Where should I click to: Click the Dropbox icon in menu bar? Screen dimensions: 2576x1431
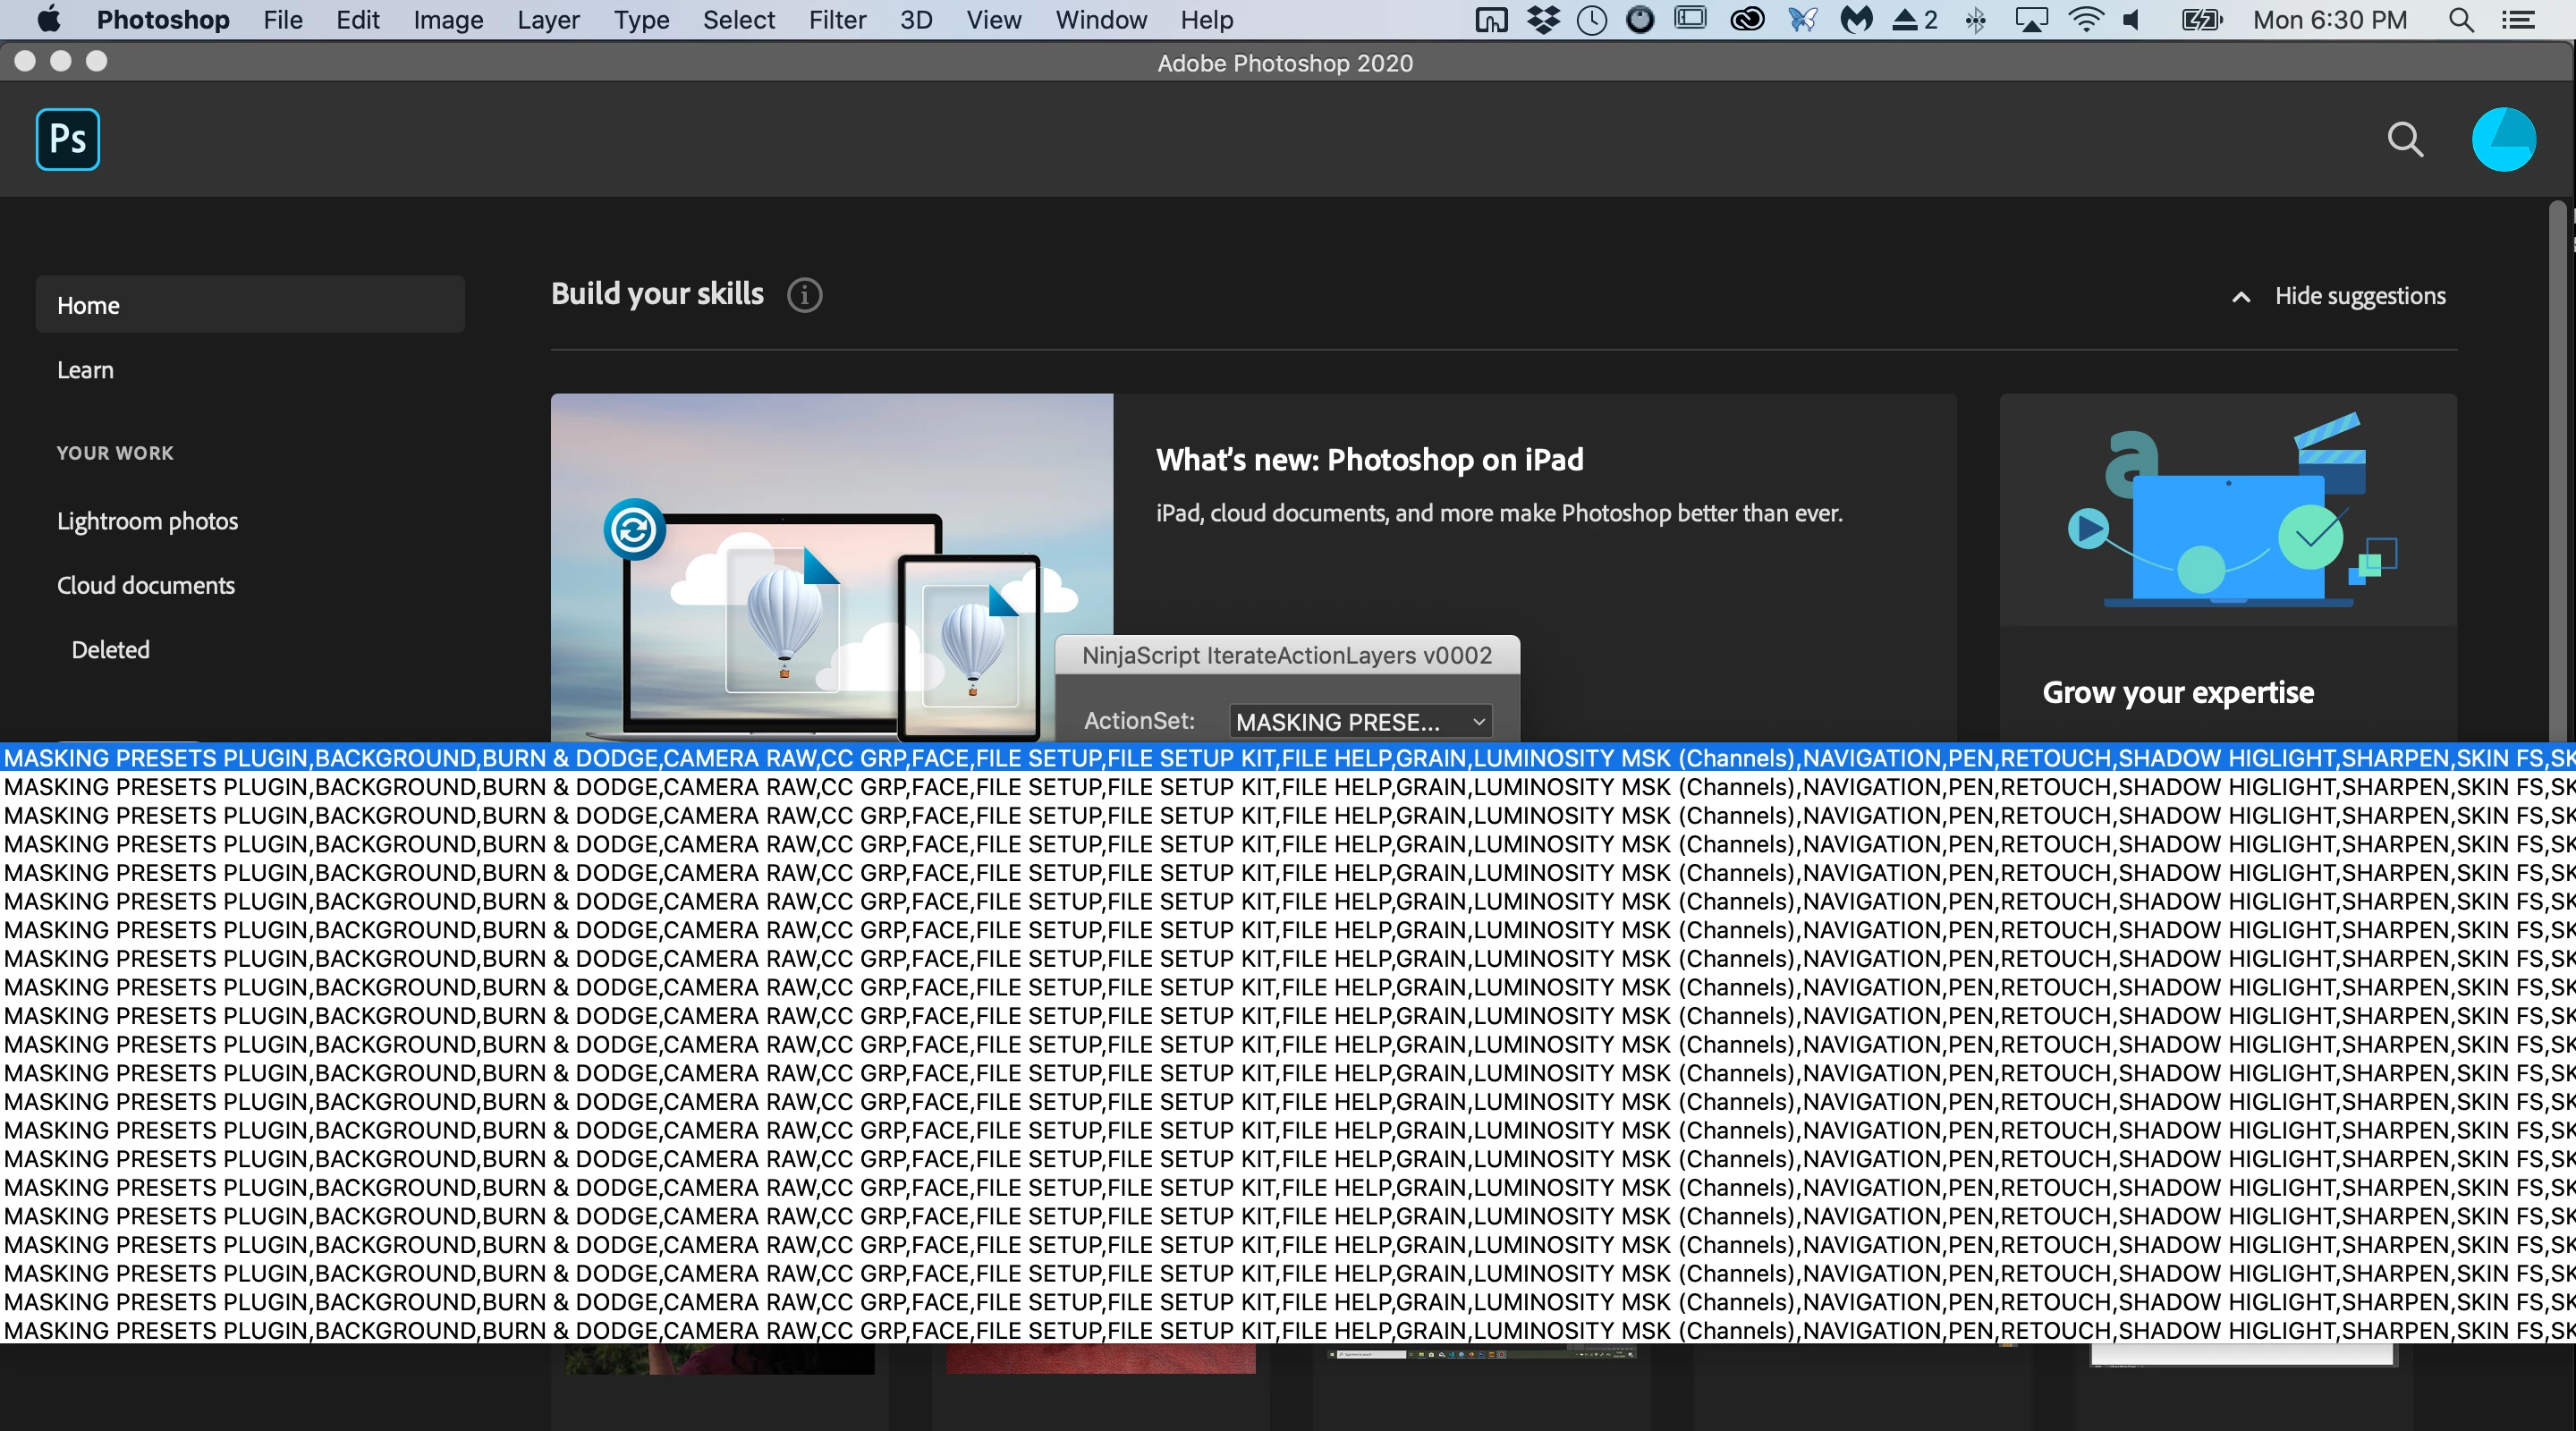tap(1543, 20)
